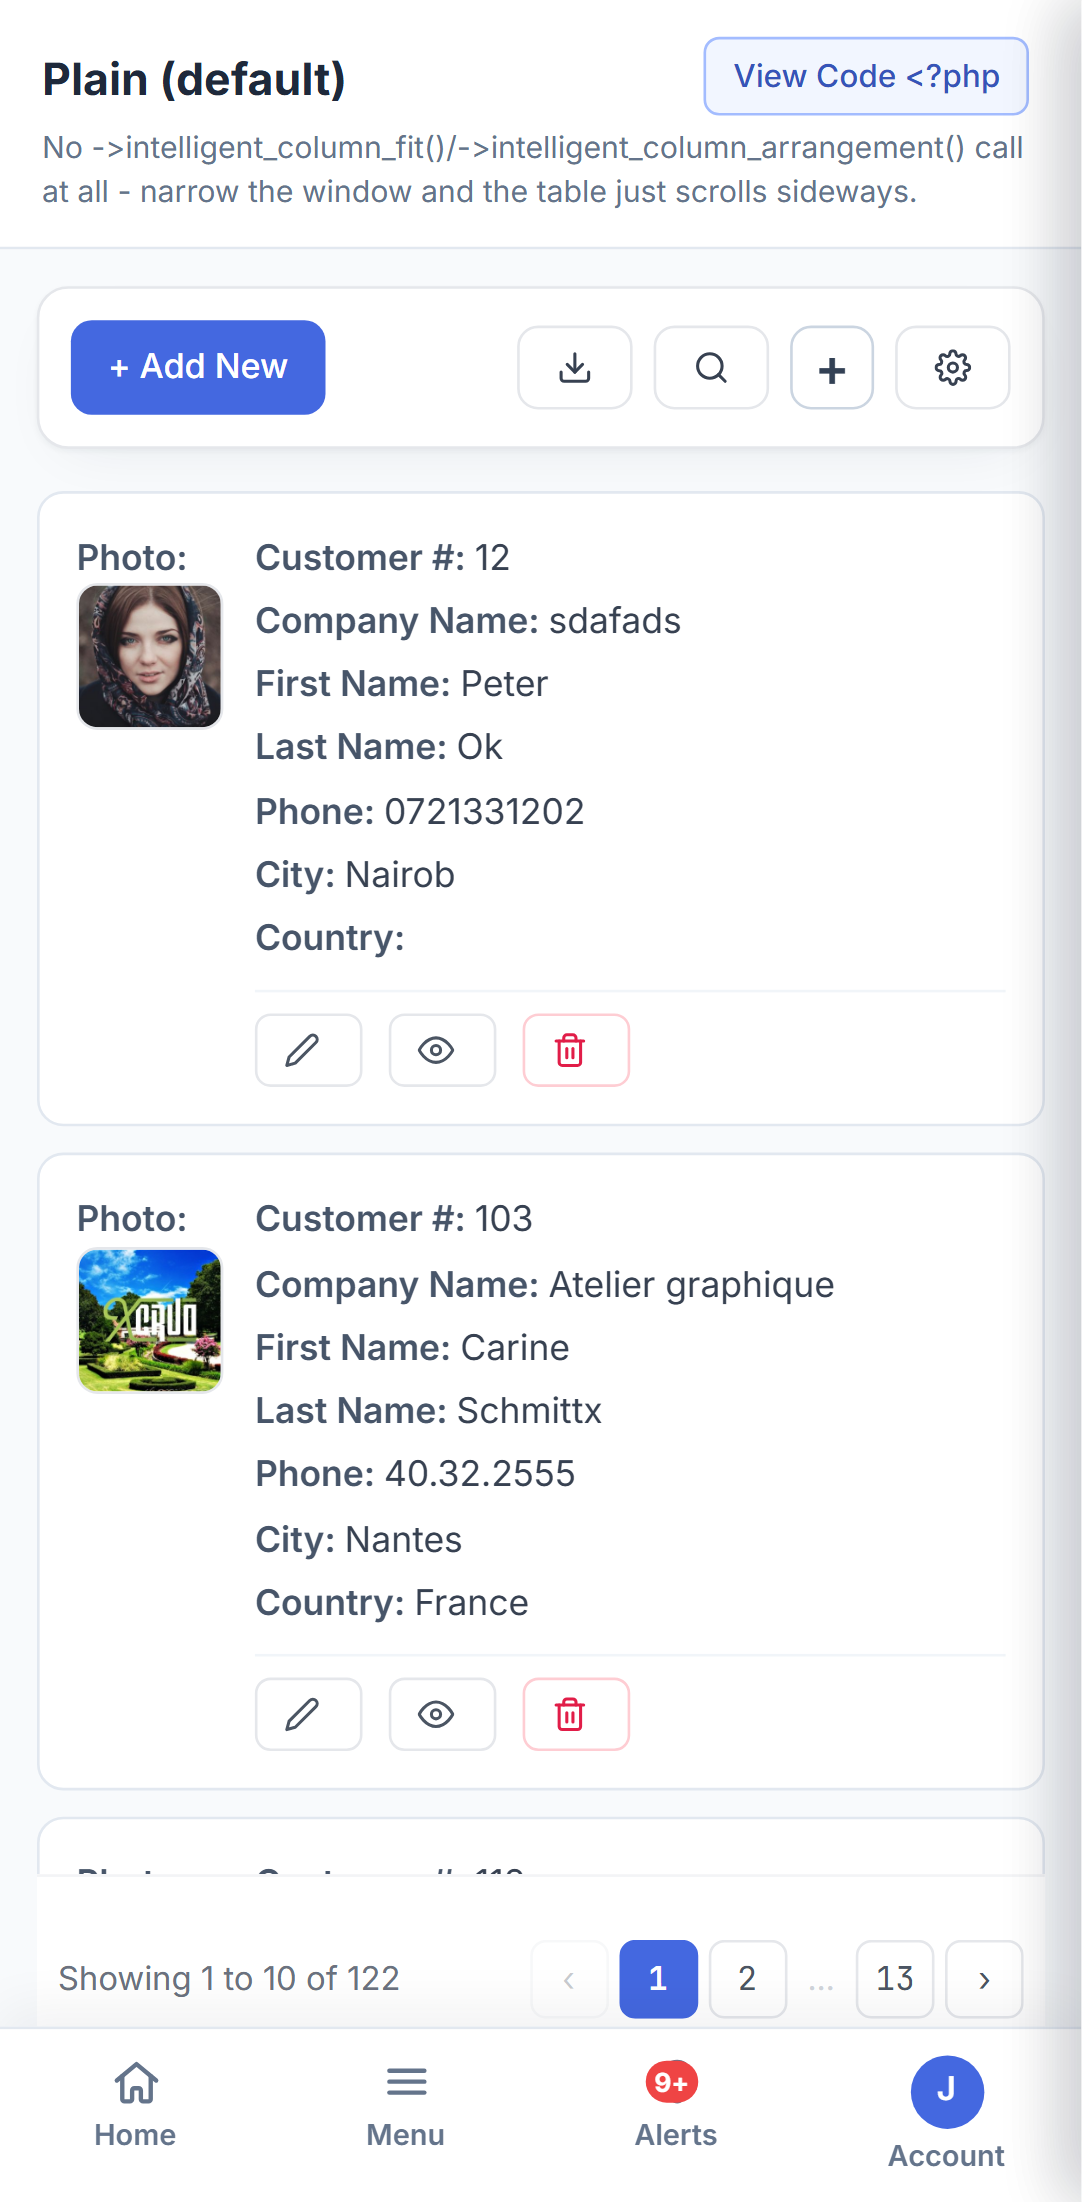This screenshot has width=1082, height=2202.
Task: Go to previous page chevron
Action: pyautogui.click(x=569, y=1979)
